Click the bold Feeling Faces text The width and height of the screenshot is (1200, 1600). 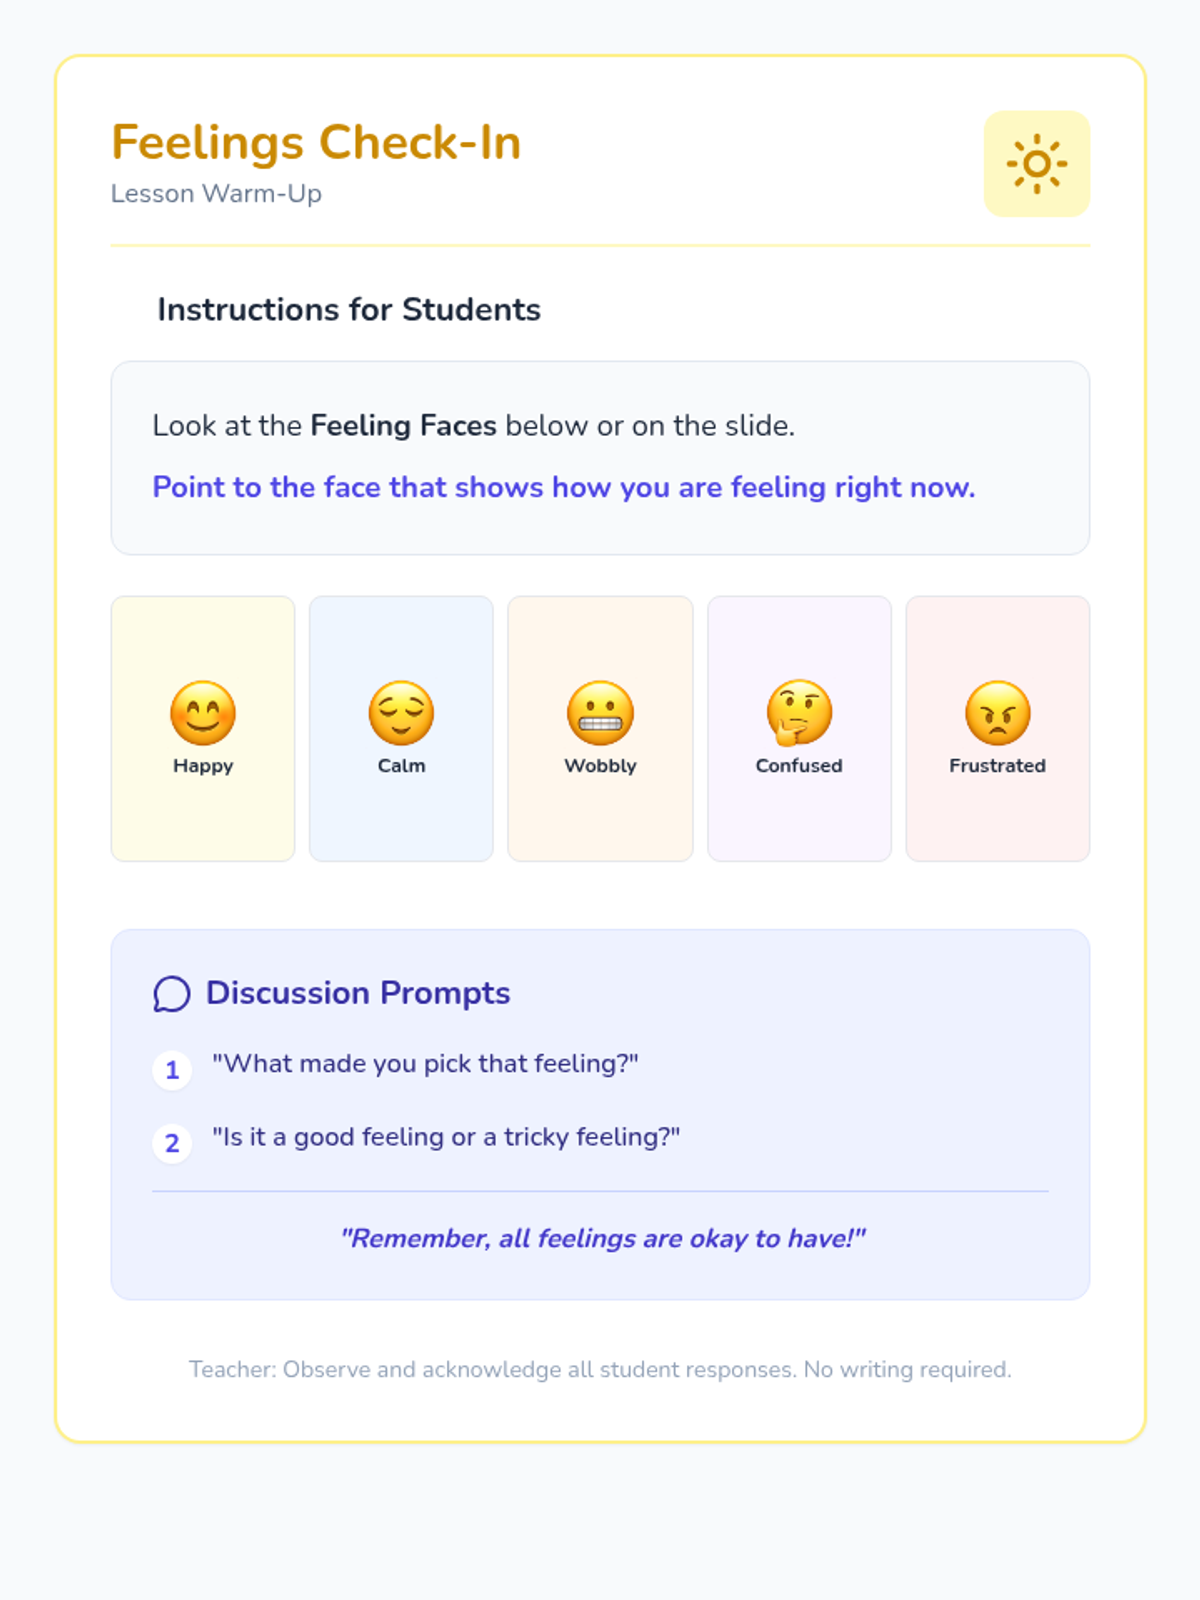coord(403,426)
